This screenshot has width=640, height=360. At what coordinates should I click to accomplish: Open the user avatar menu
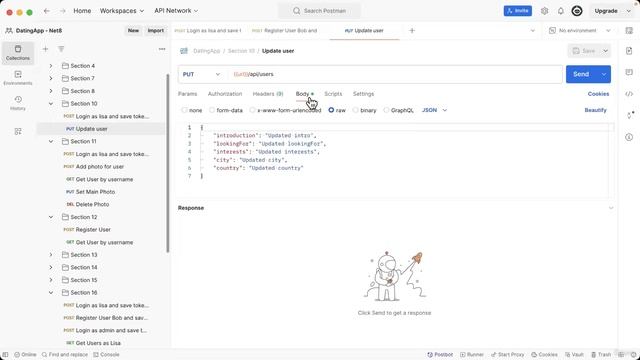(577, 11)
